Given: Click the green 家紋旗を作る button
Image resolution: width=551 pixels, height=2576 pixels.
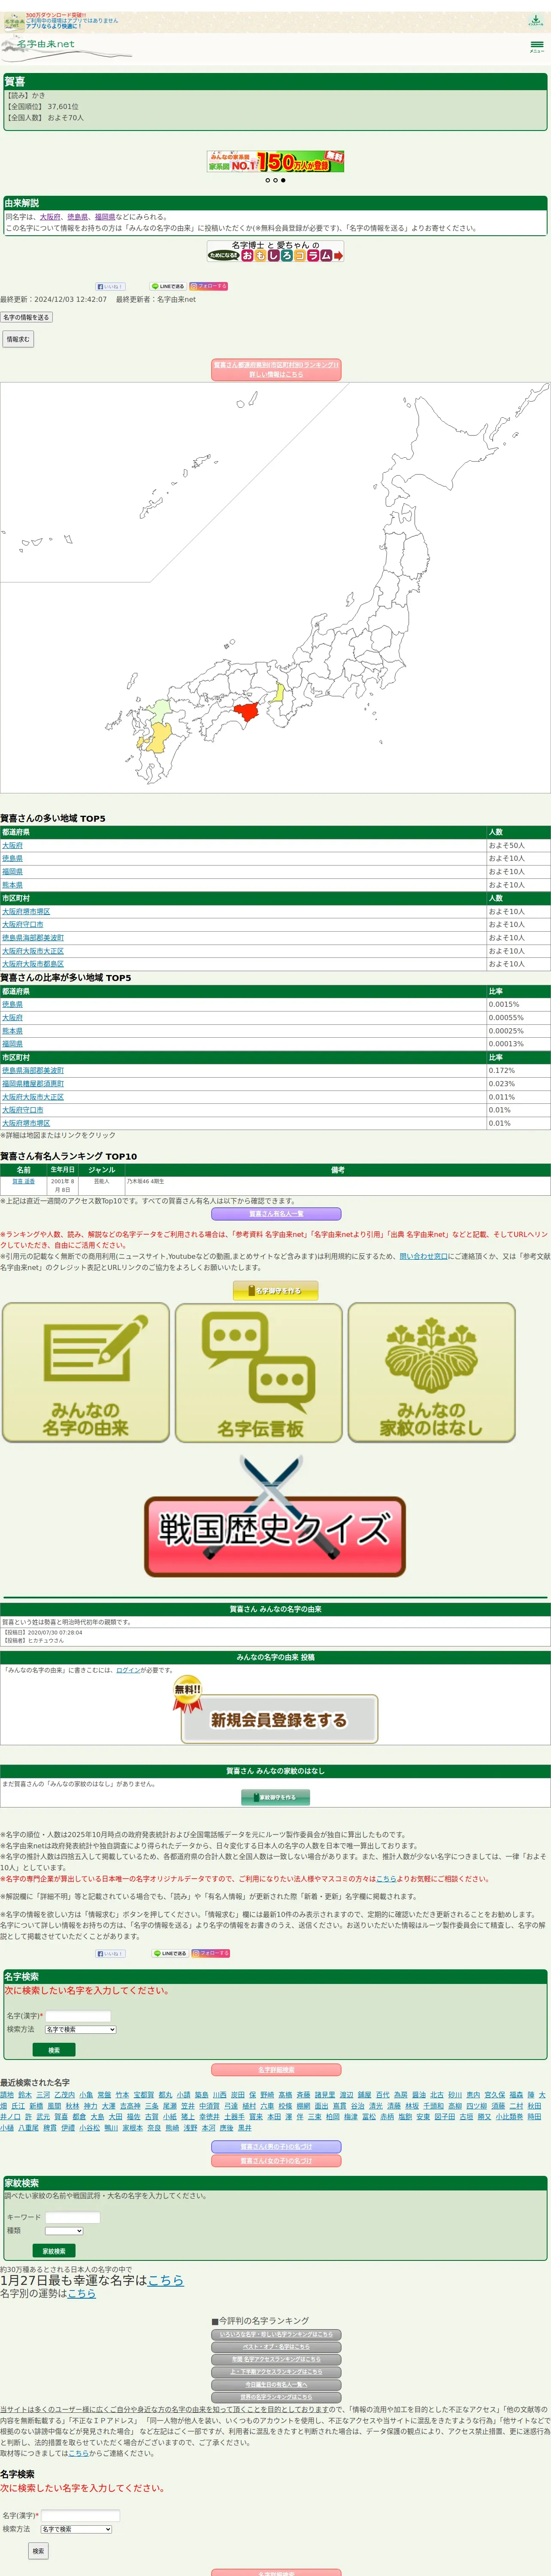Looking at the screenshot, I should tap(275, 1797).
